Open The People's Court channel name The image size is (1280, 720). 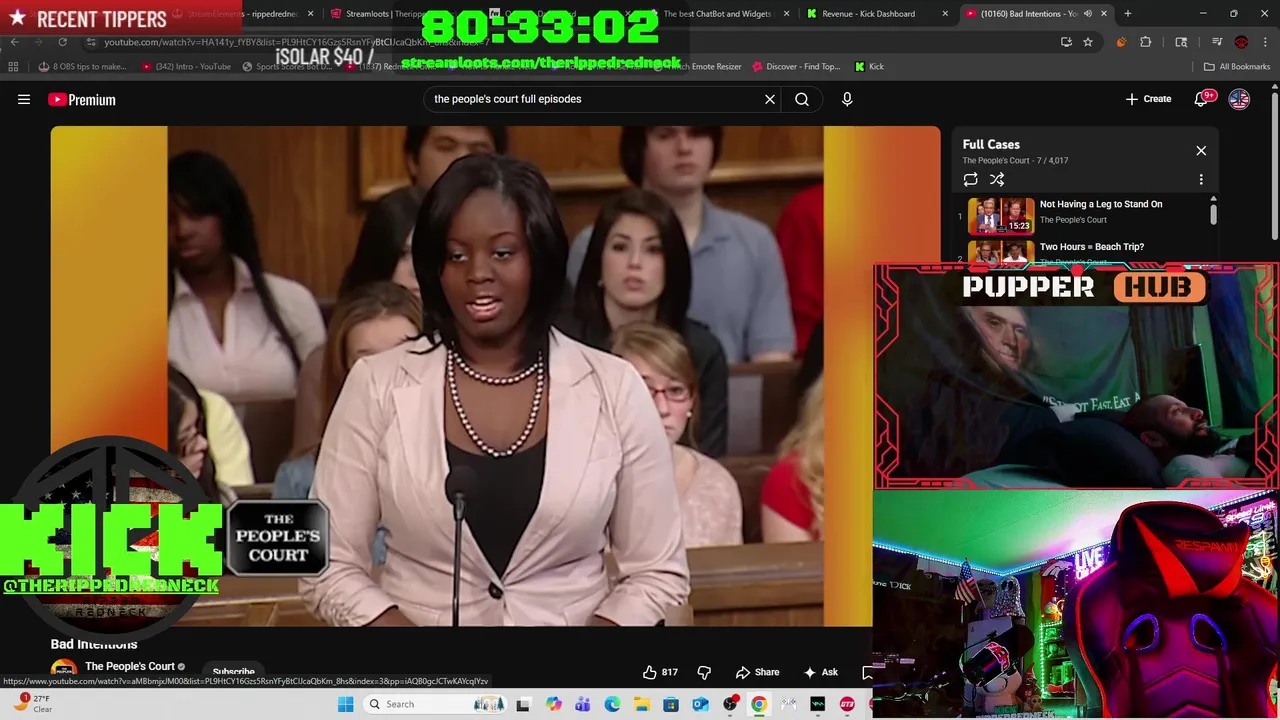129,666
